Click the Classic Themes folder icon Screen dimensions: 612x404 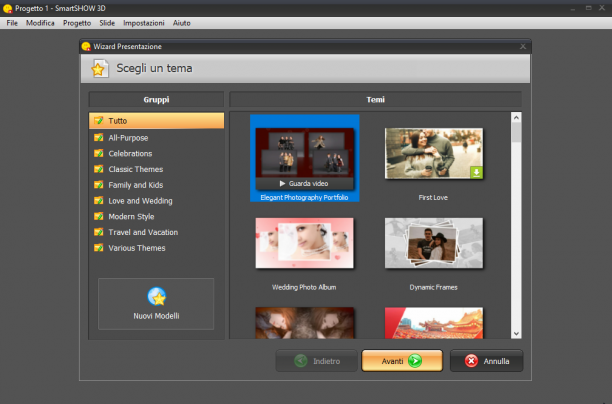click(x=99, y=169)
